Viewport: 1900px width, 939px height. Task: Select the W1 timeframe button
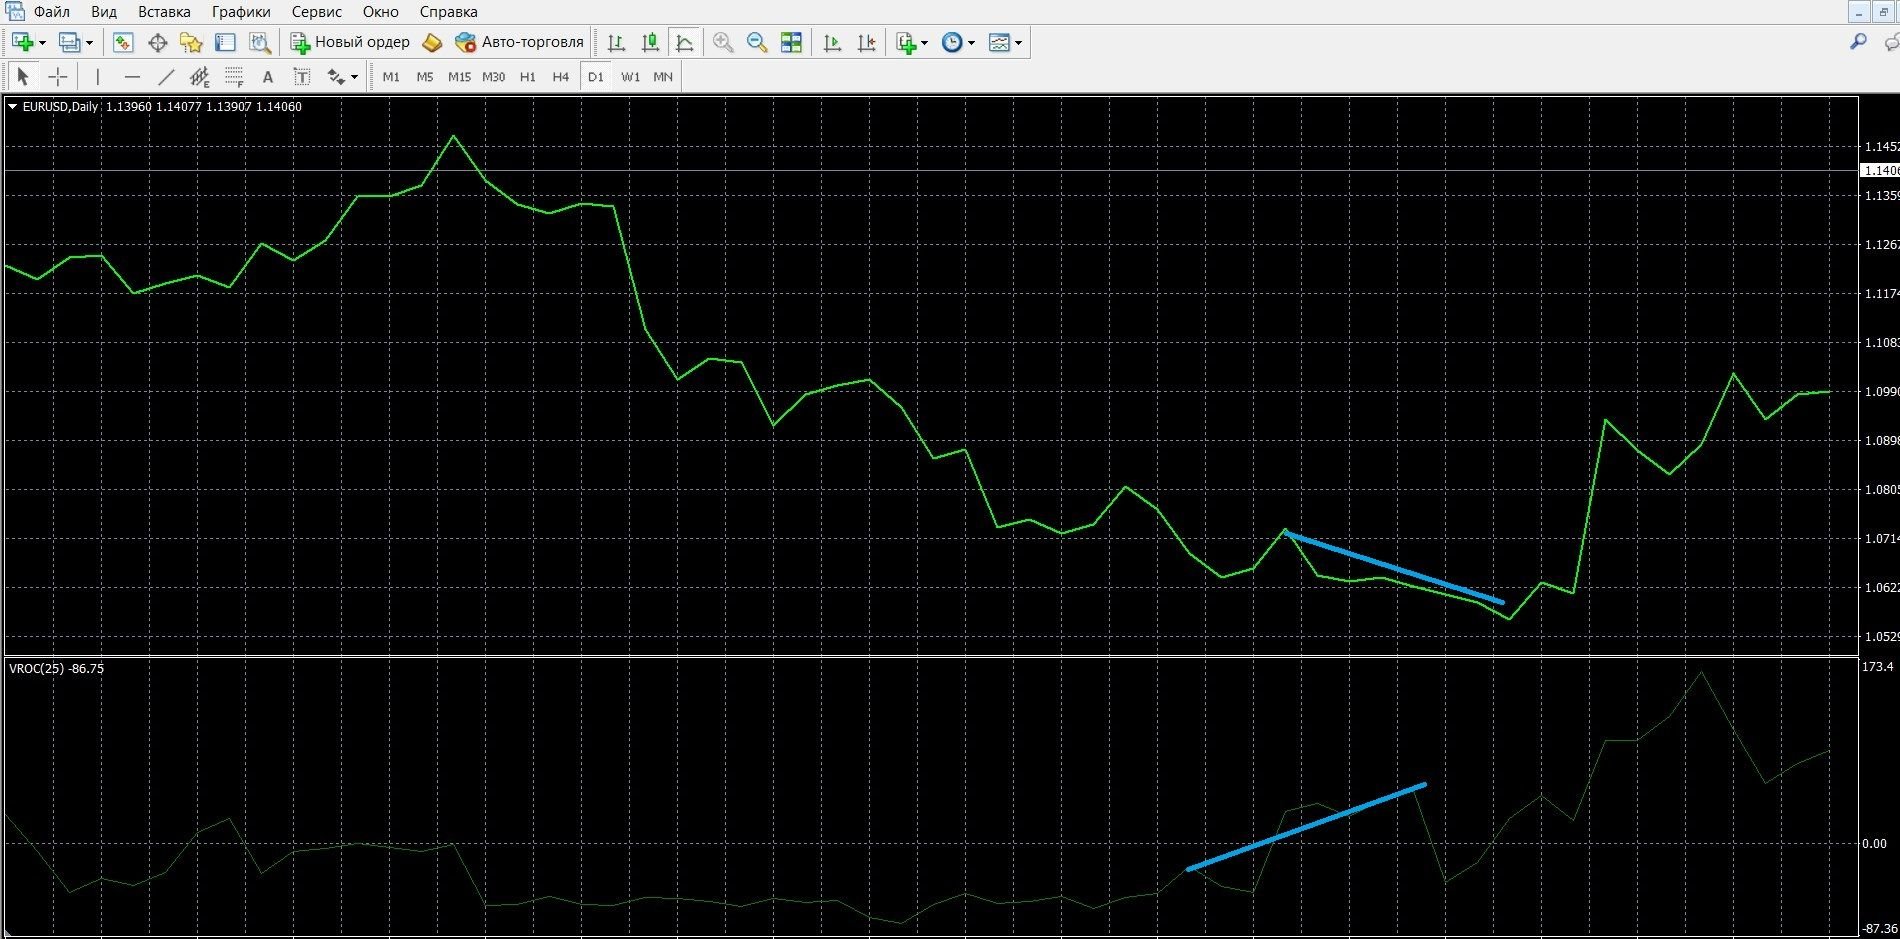click(x=630, y=76)
